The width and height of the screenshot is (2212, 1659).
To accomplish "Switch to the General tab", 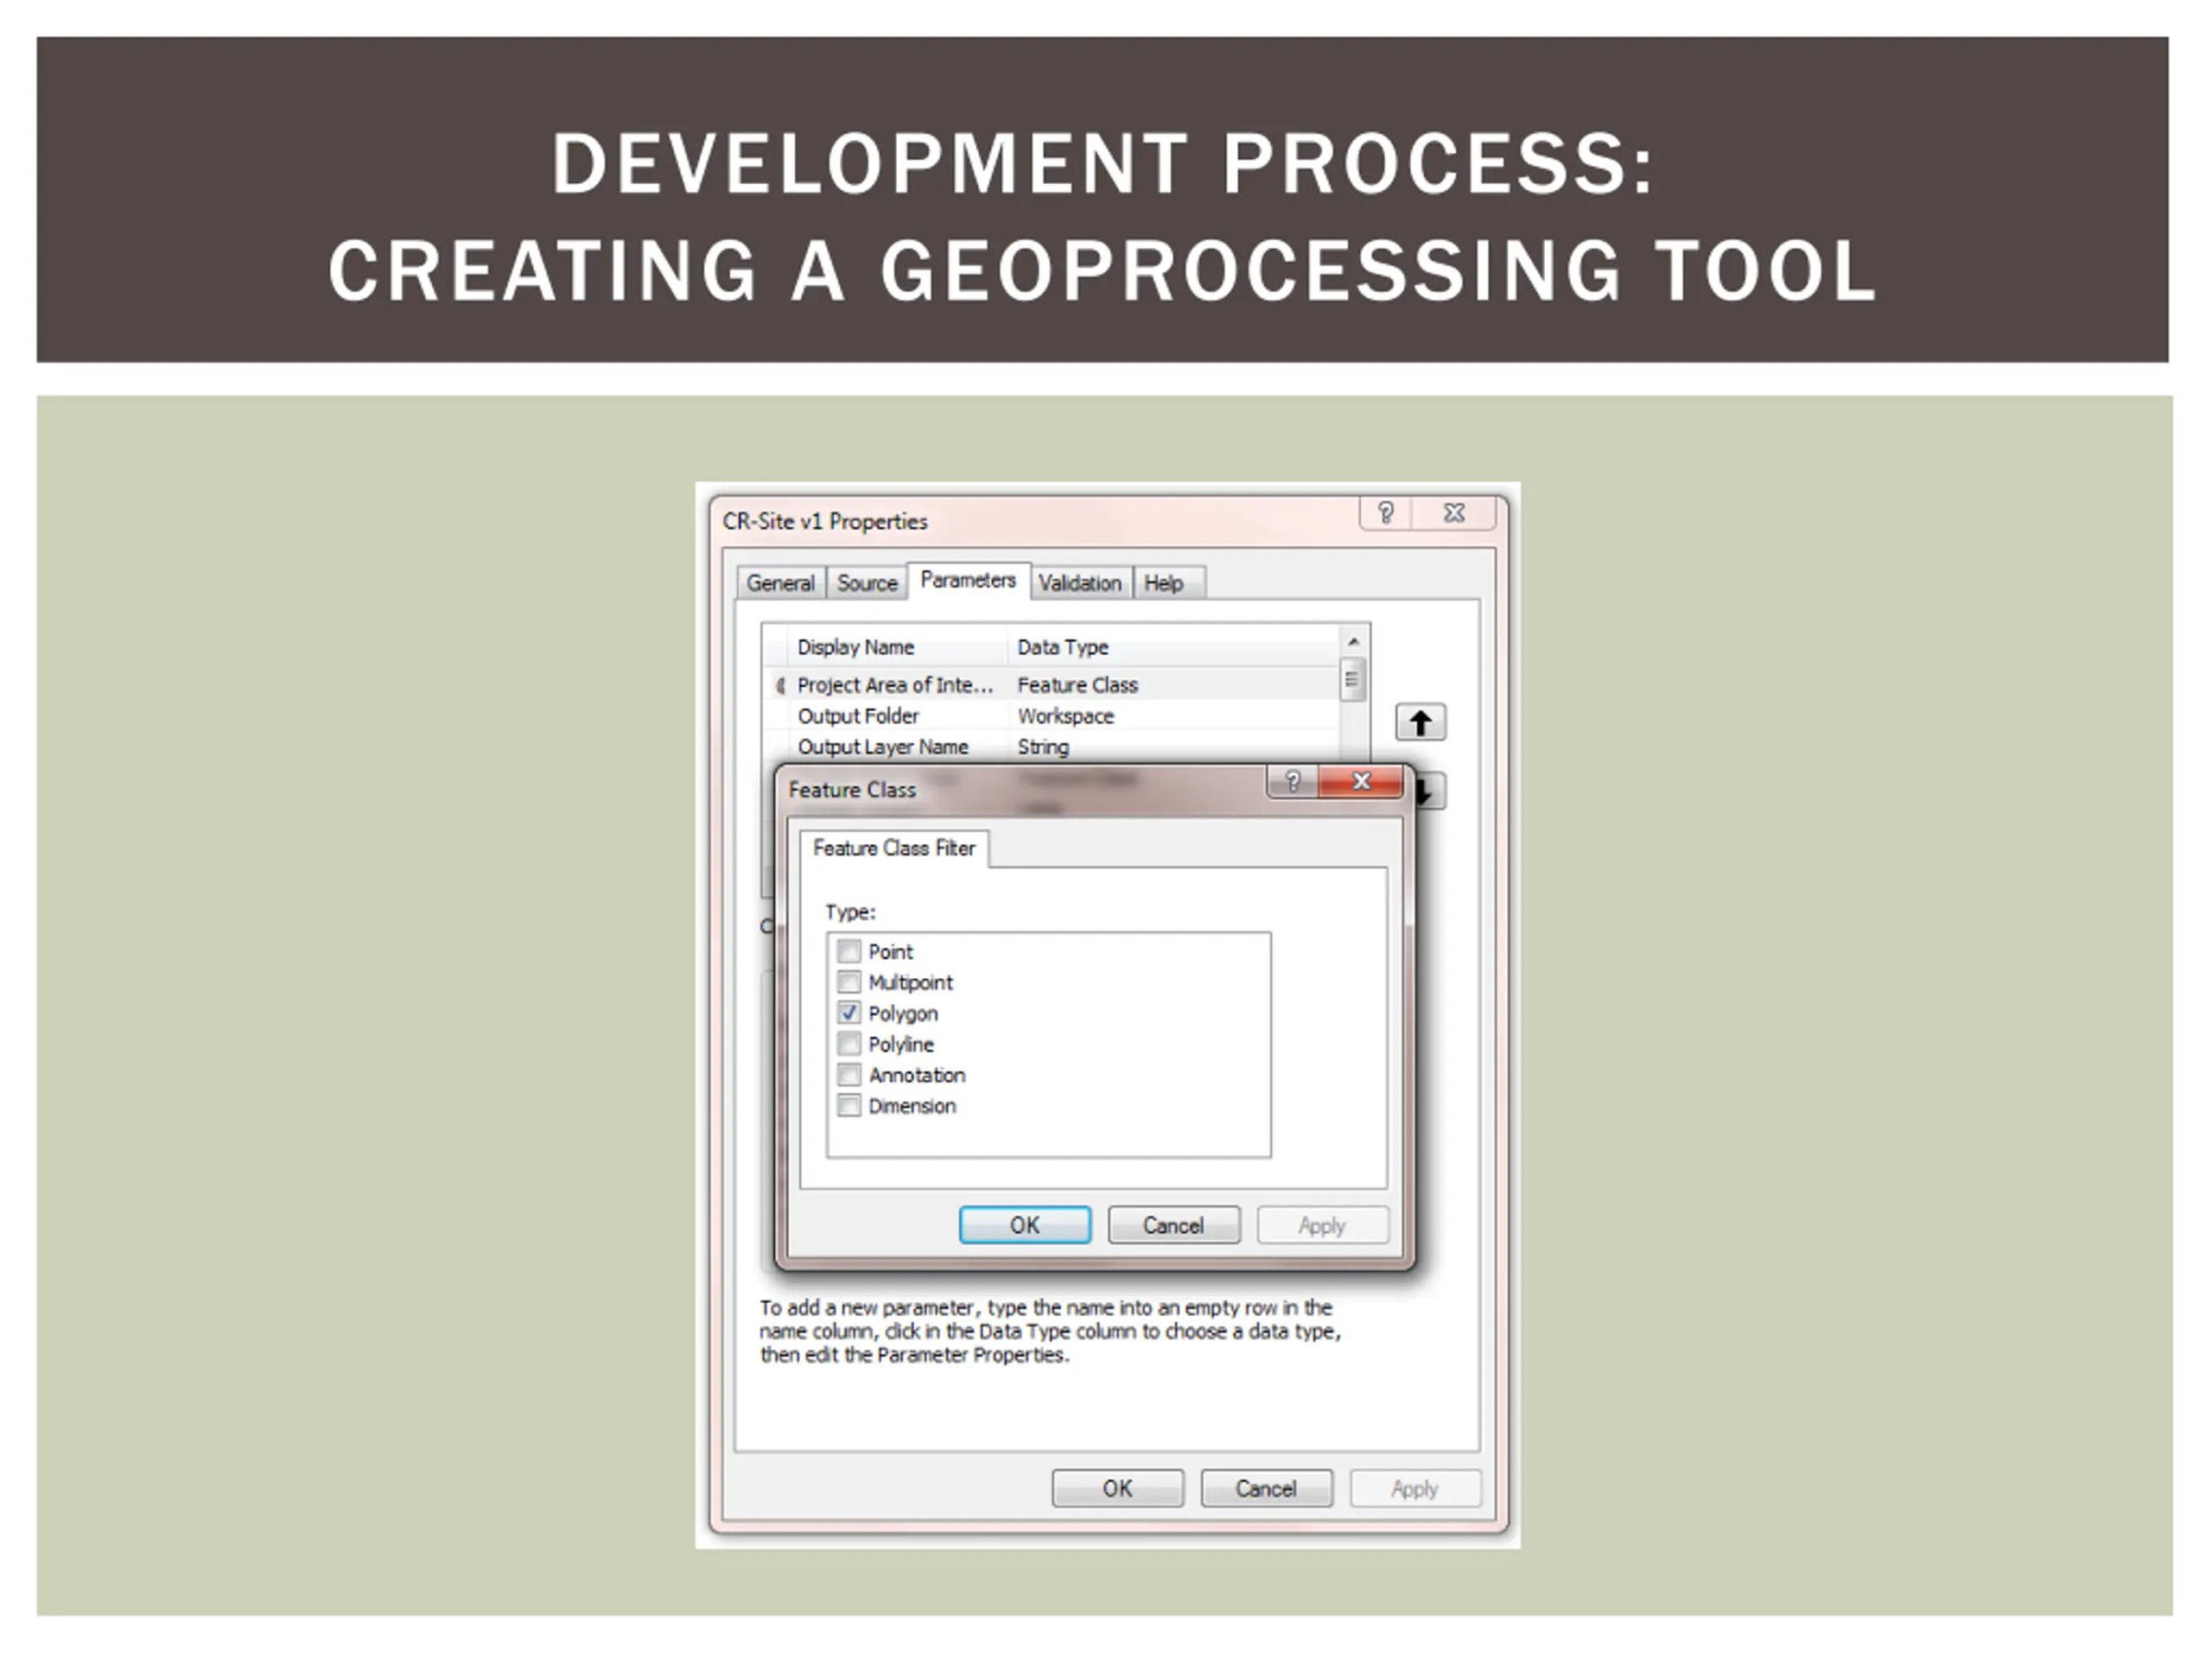I will 781,583.
